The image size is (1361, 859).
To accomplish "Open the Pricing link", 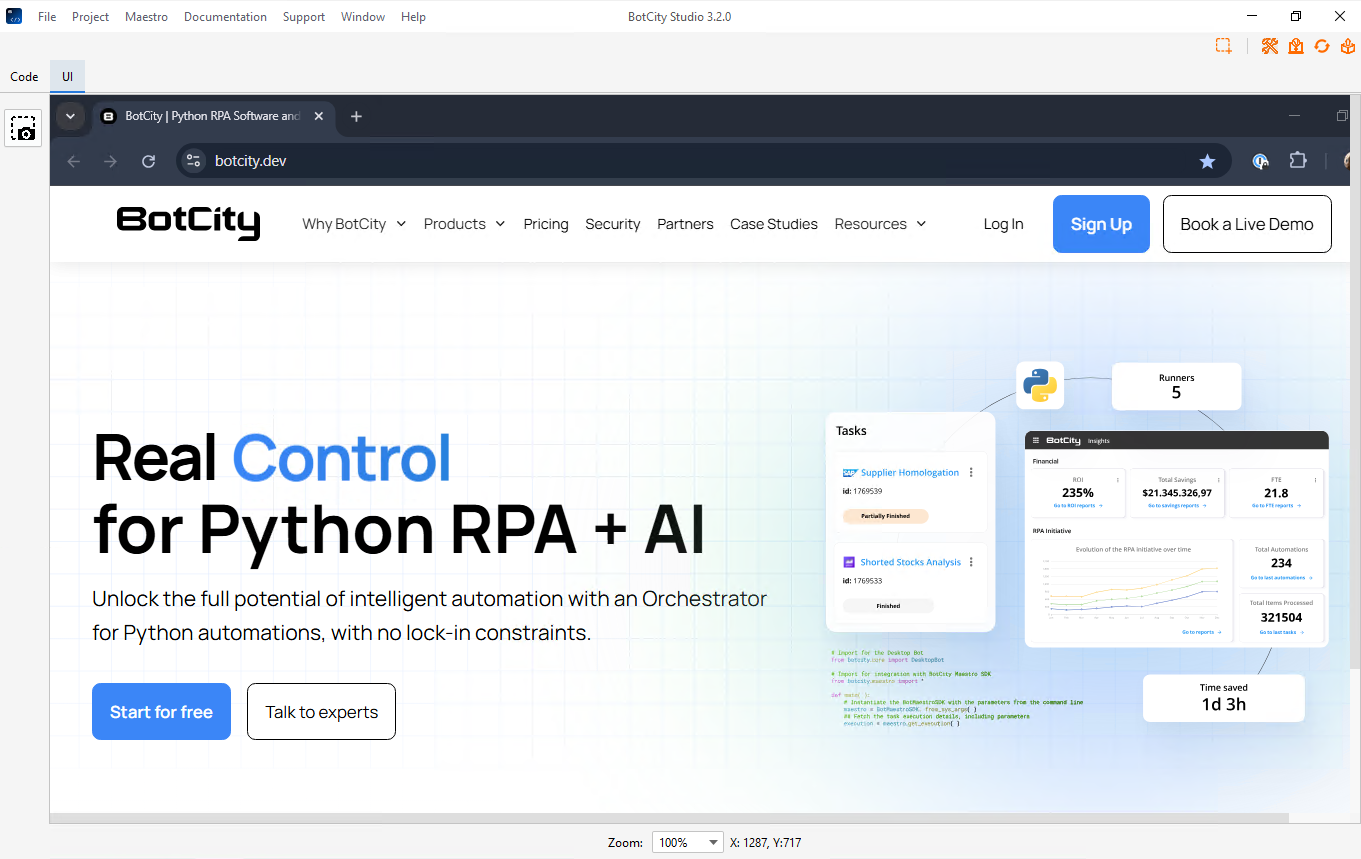I will coord(546,224).
